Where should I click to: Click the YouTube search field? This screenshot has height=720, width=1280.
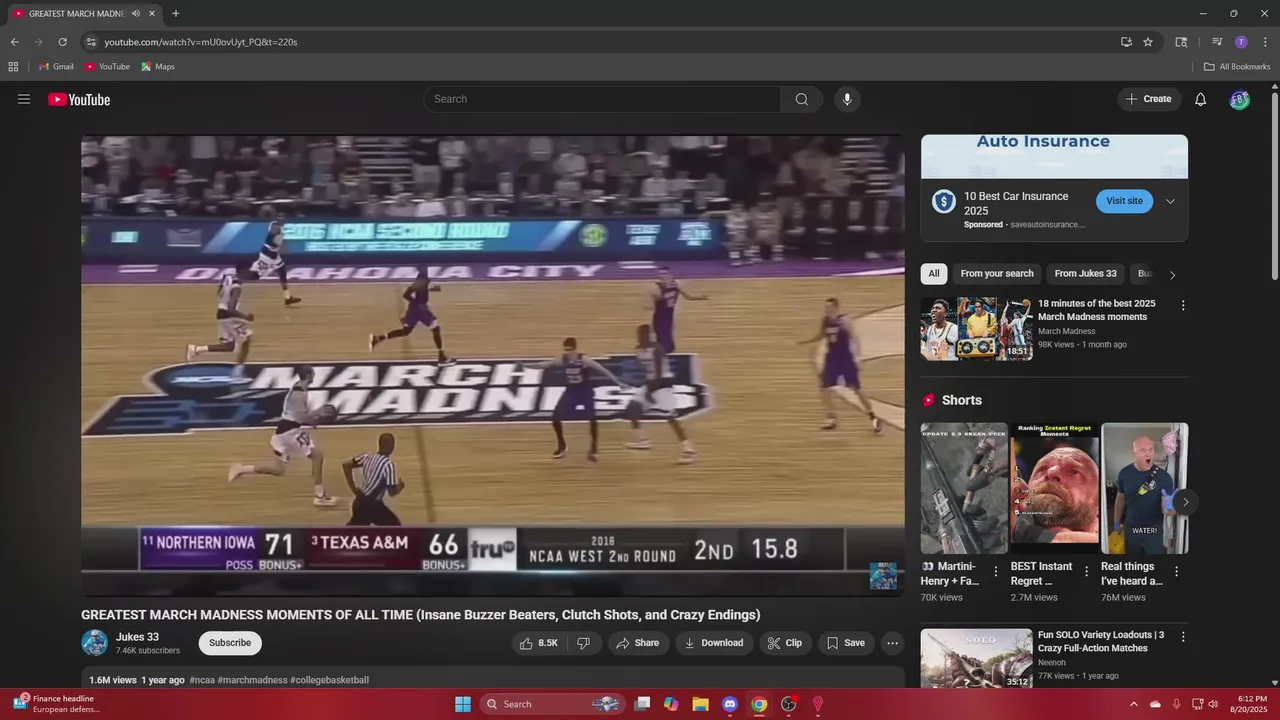tap(602, 99)
